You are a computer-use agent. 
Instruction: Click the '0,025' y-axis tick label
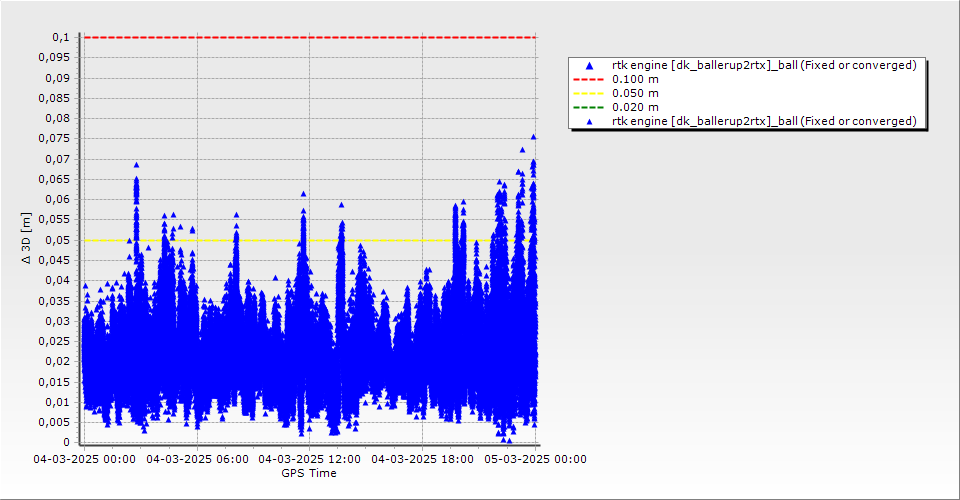[54, 341]
